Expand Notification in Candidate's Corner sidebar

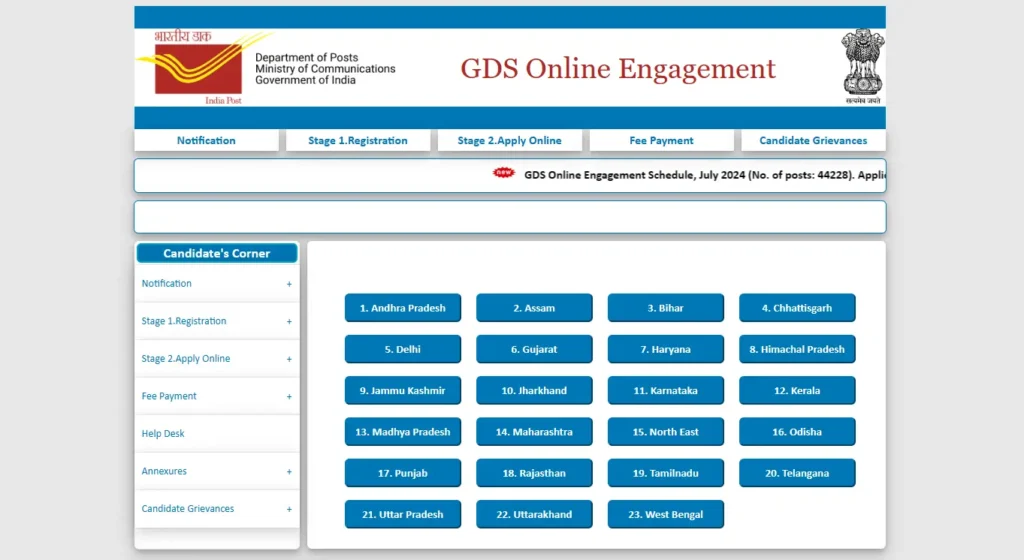289,284
